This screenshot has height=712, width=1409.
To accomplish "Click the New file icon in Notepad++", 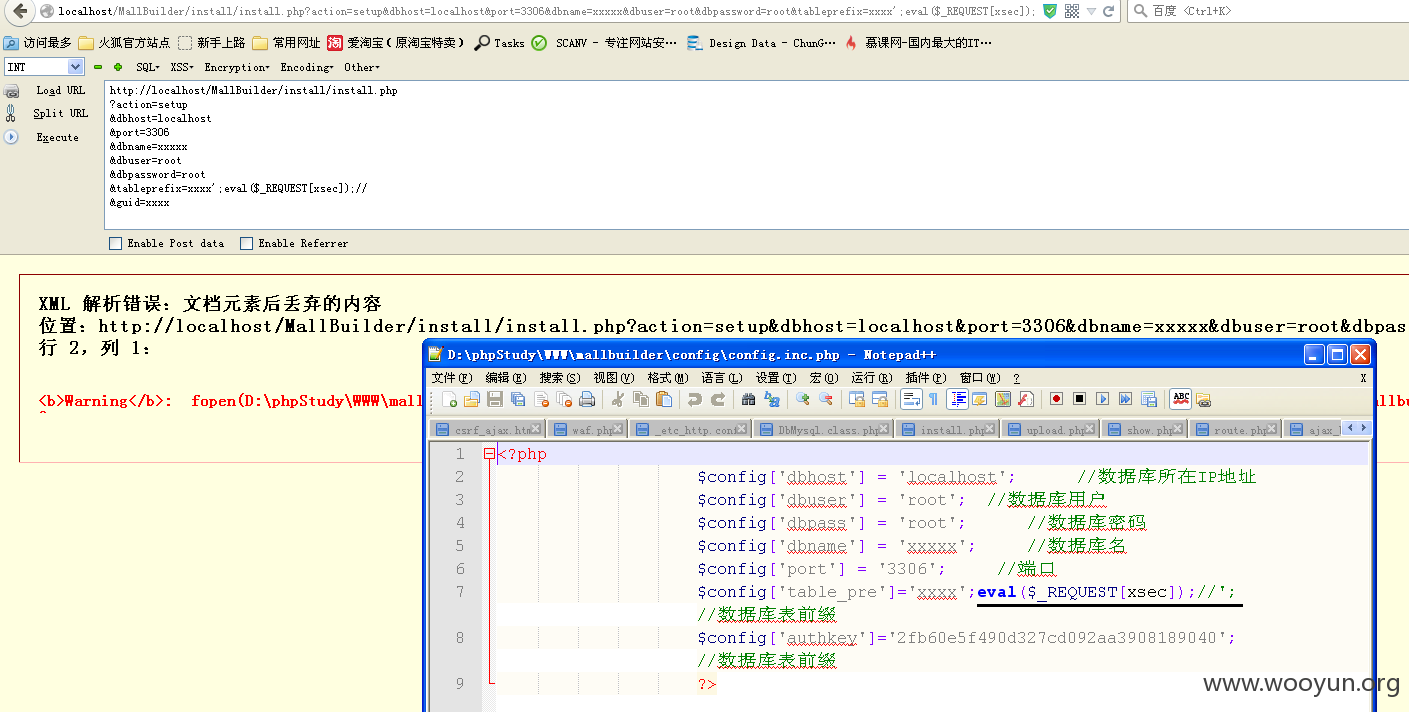I will coord(450,399).
